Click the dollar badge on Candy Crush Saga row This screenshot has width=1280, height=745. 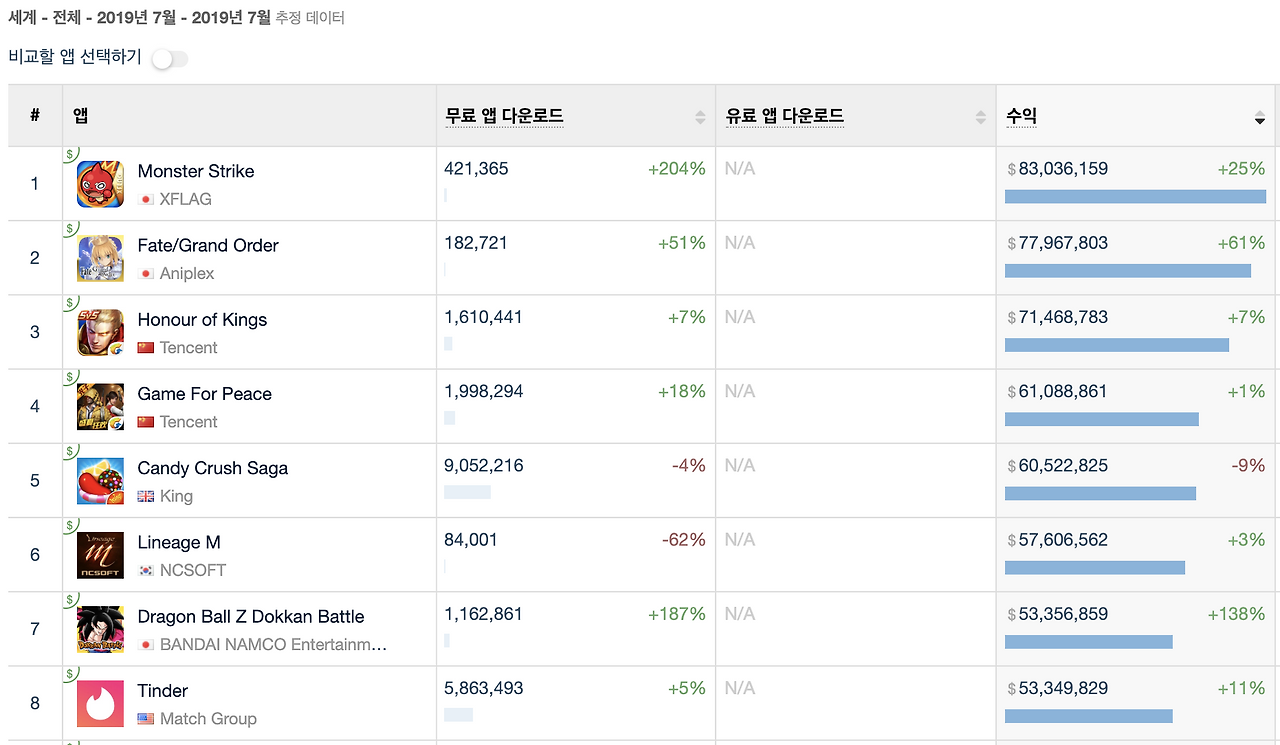pyautogui.click(x=70, y=451)
